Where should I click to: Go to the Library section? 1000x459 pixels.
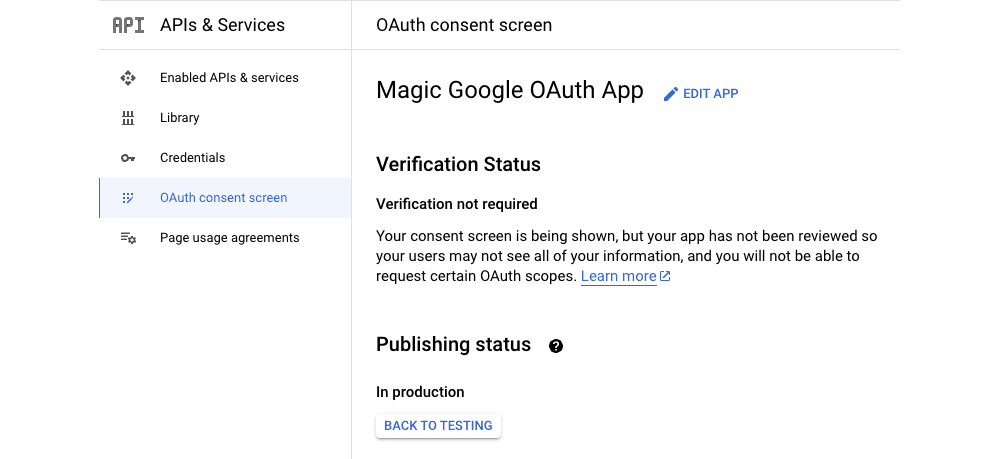(225, 118)
